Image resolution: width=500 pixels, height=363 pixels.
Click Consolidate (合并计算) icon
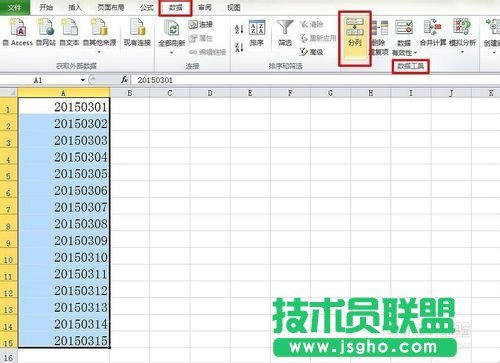coord(433,33)
